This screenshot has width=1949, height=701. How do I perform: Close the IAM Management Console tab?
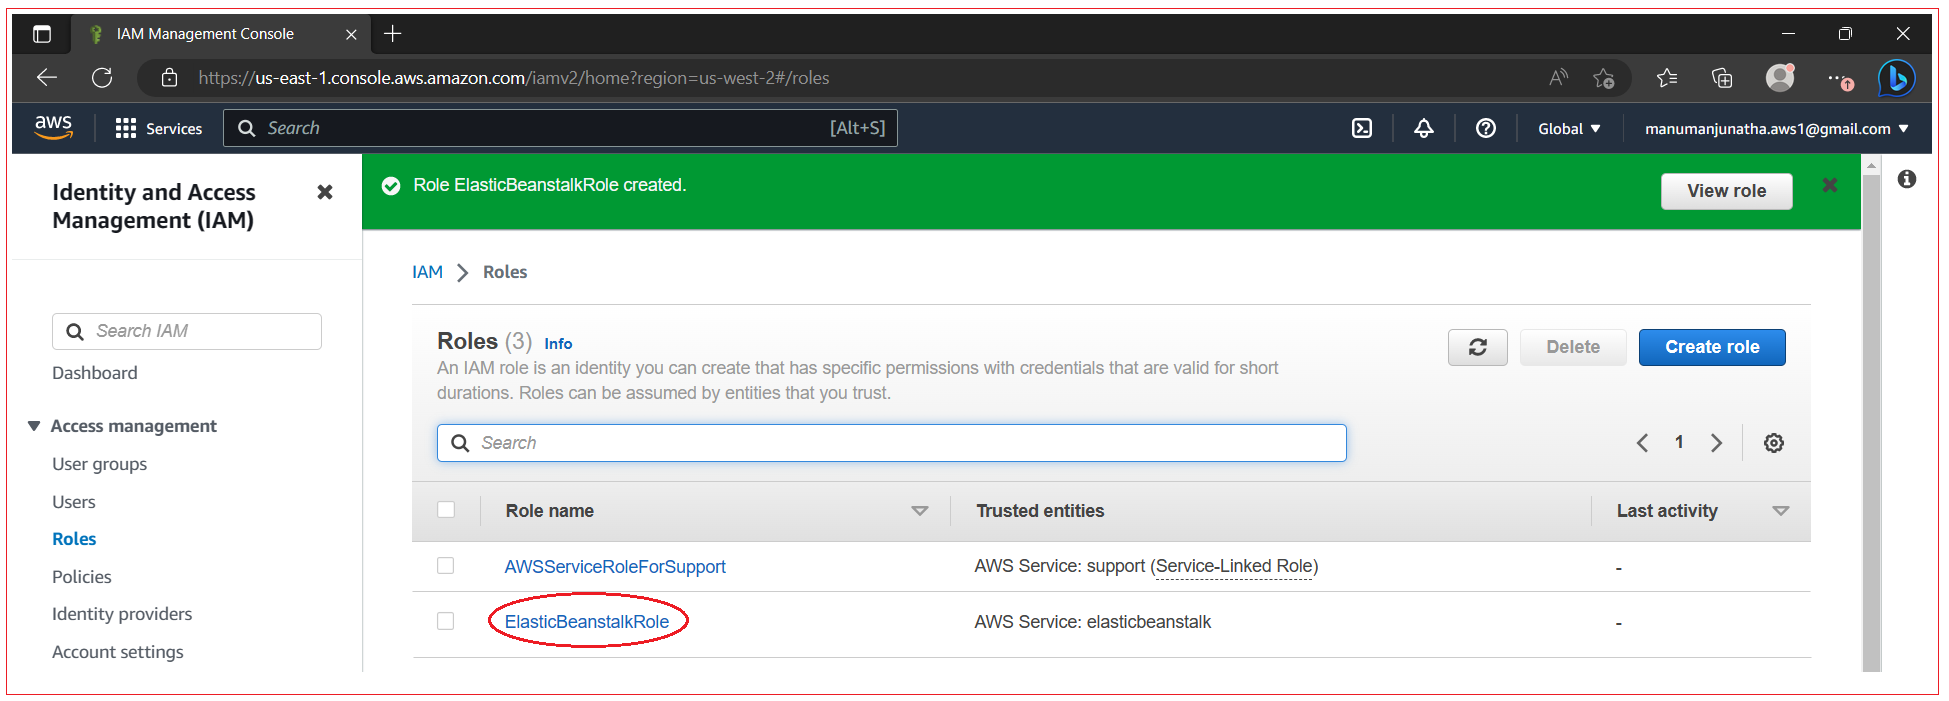pyautogui.click(x=351, y=34)
